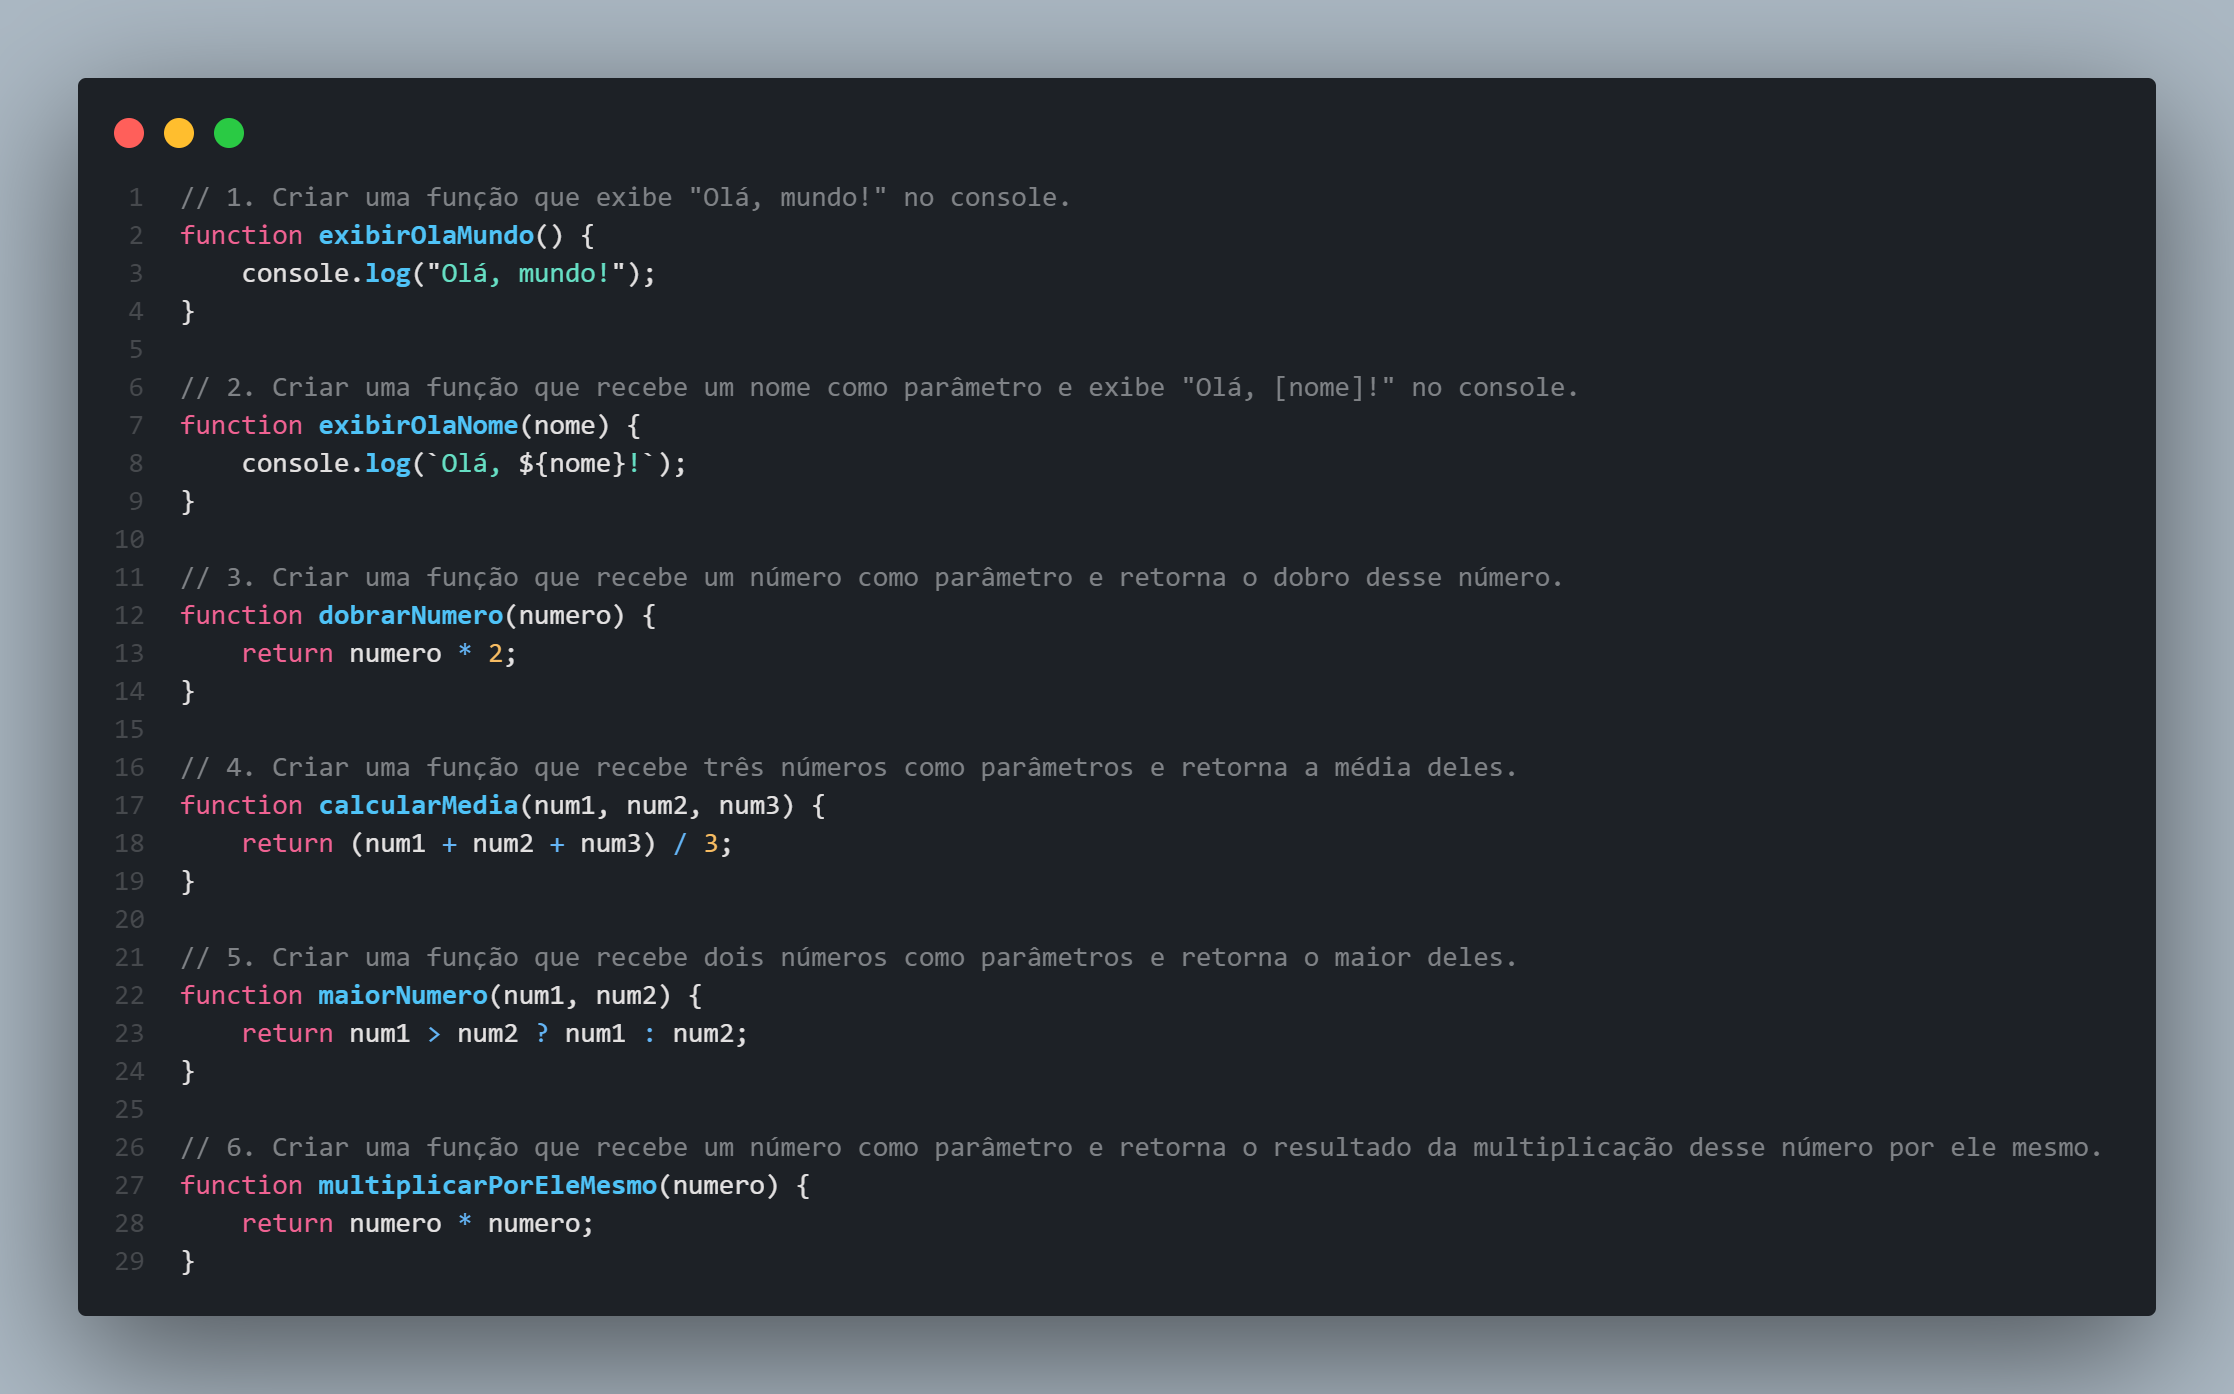Click the ternary question mark operator
The image size is (2234, 1394).
click(542, 1033)
